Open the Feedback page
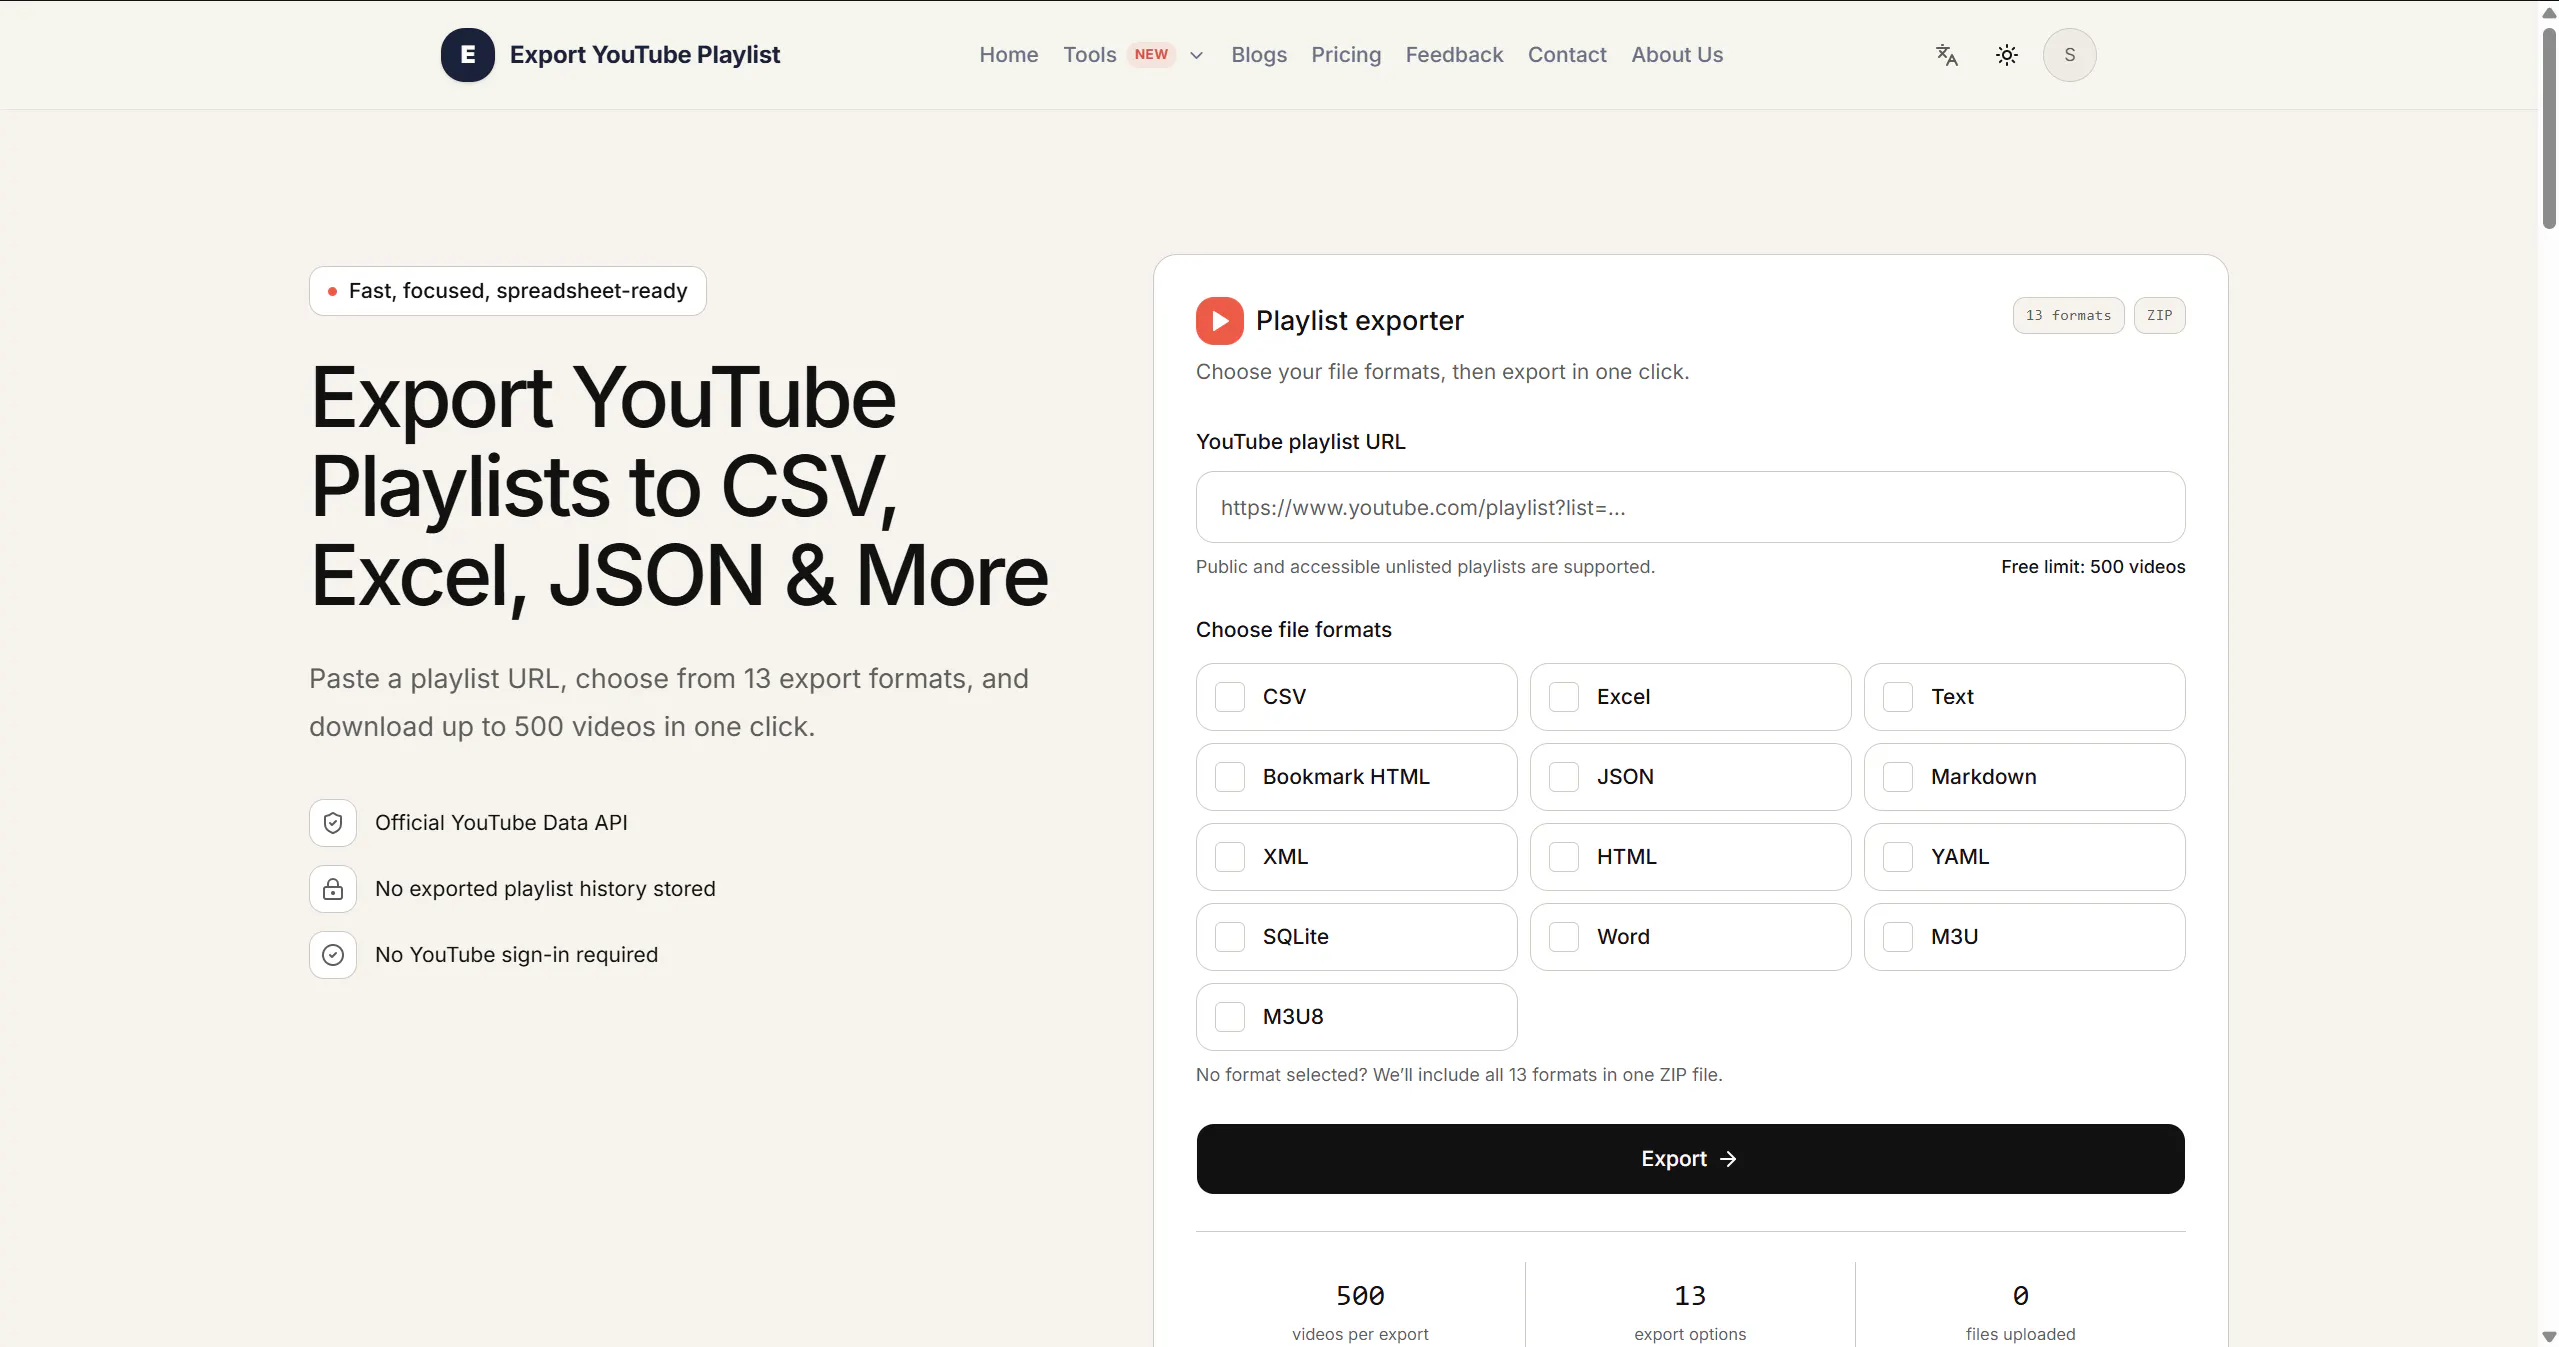The width and height of the screenshot is (2559, 1347). [1454, 55]
